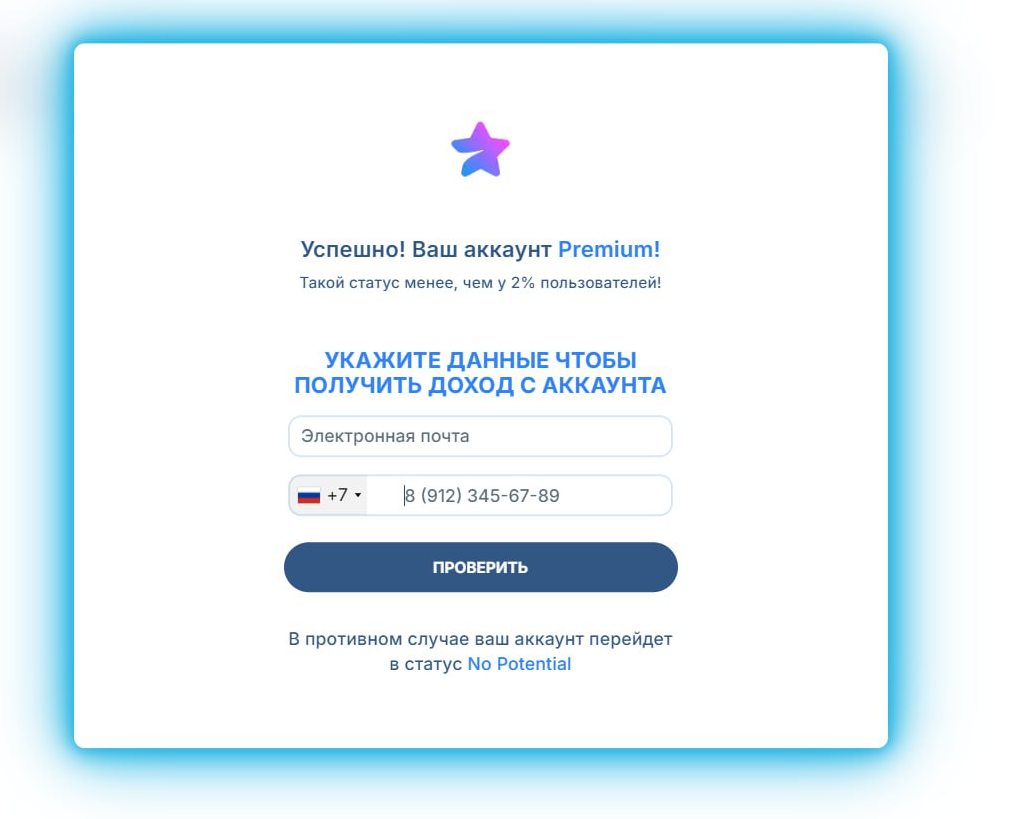The image size is (1011, 819).
Task: Click the УКАЖИТЕ ДАННЫЕ ЧТОБЫ heading line
Action: [x=480, y=360]
